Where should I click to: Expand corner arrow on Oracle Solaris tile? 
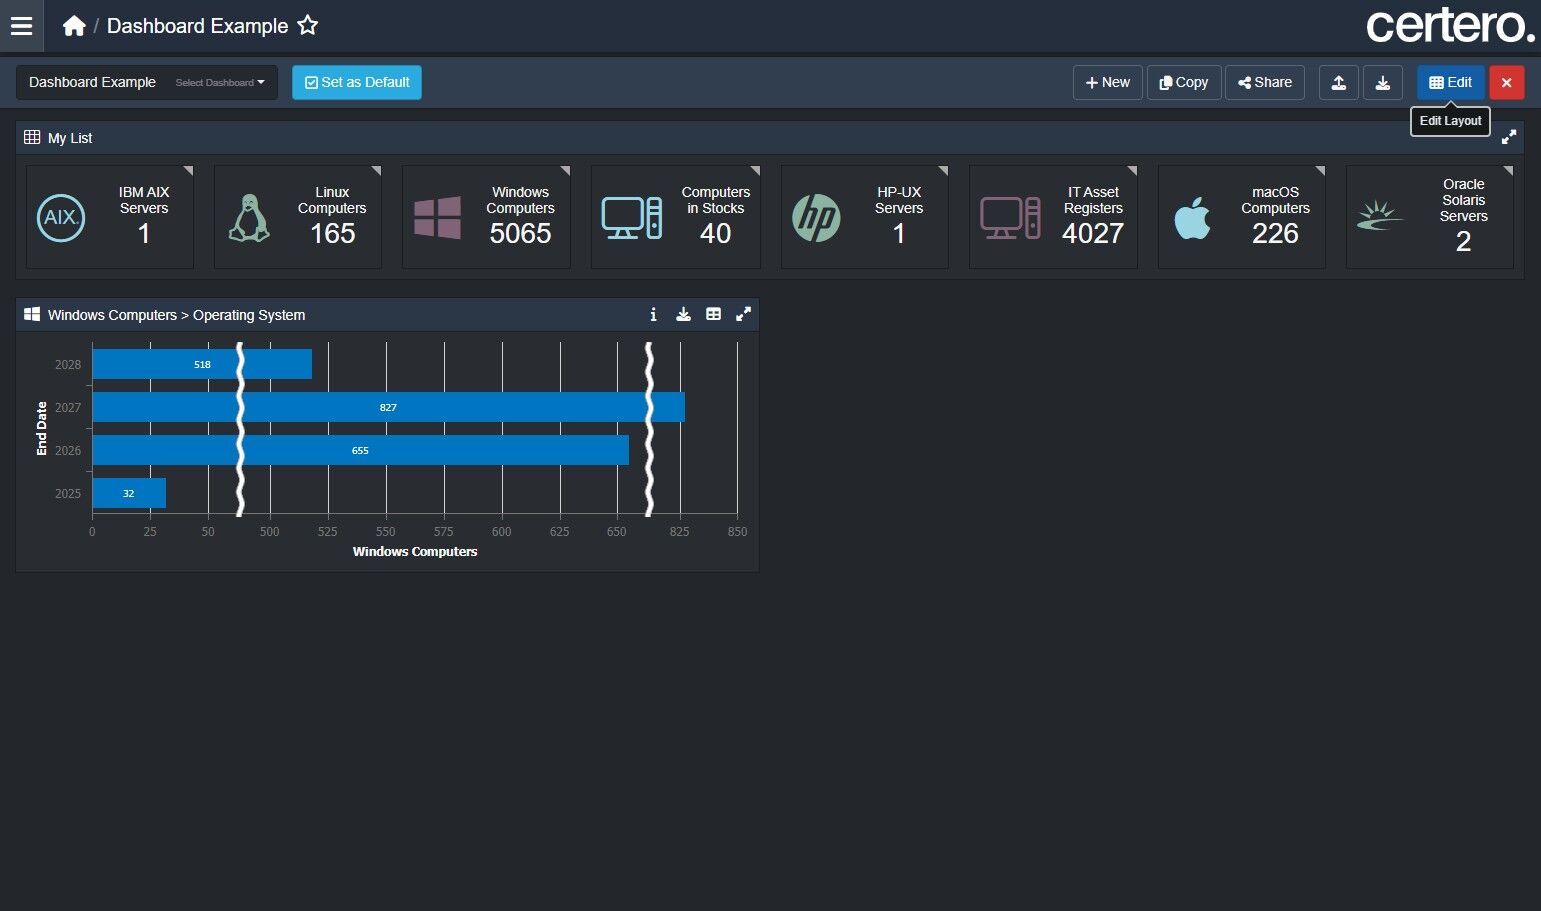coord(1507,171)
